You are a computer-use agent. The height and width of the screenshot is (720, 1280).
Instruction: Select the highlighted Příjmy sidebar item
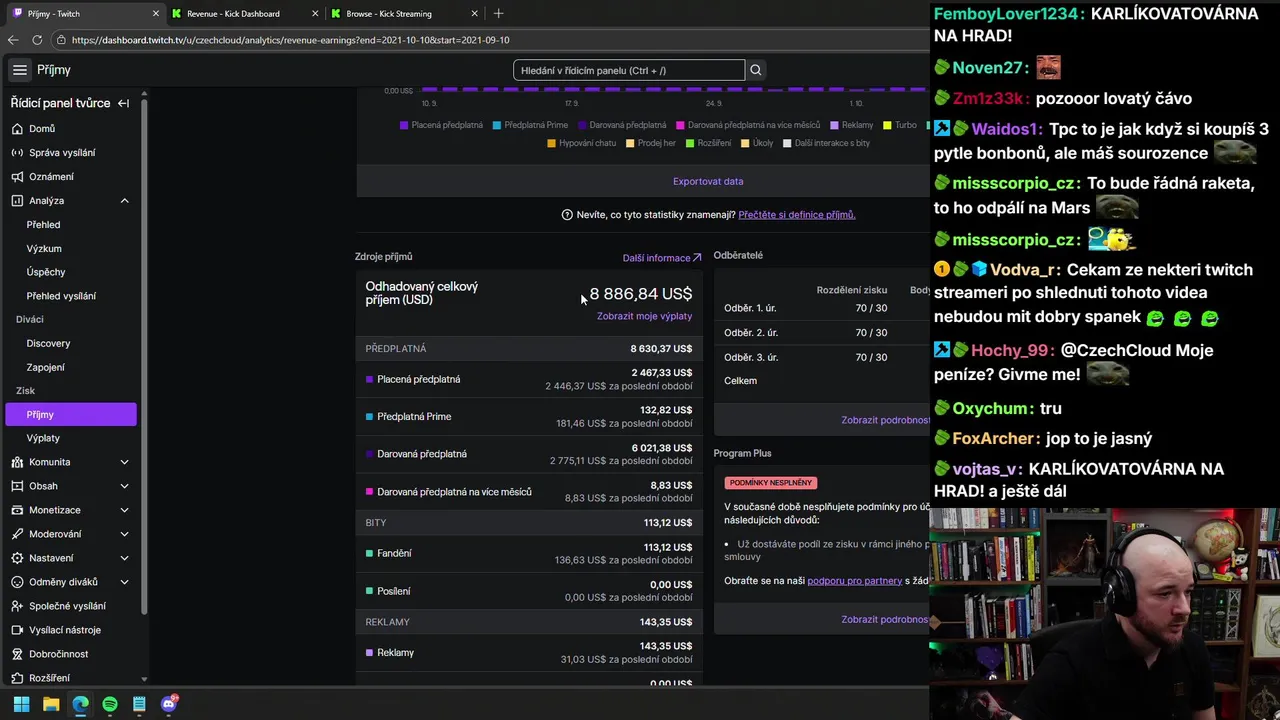pos(70,414)
